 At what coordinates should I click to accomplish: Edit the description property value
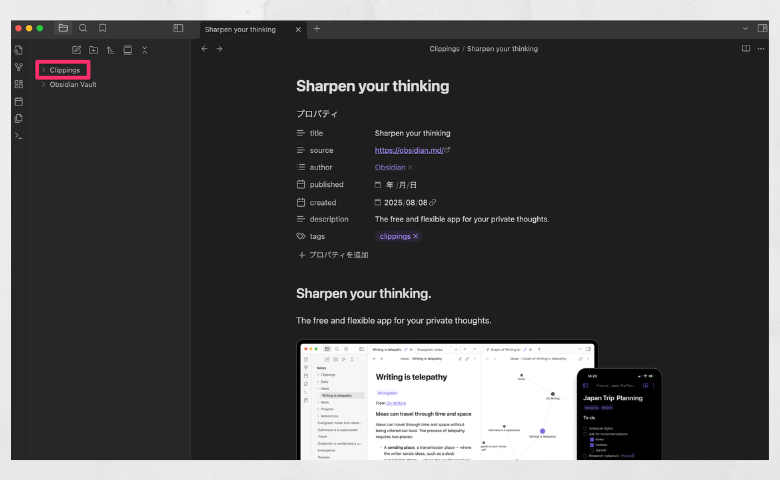[x=462, y=219]
